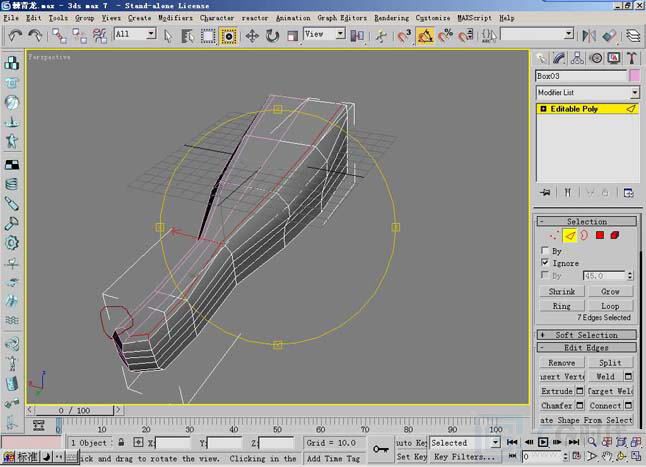
Task: Toggle the Set Key mode button
Action: 411,457
